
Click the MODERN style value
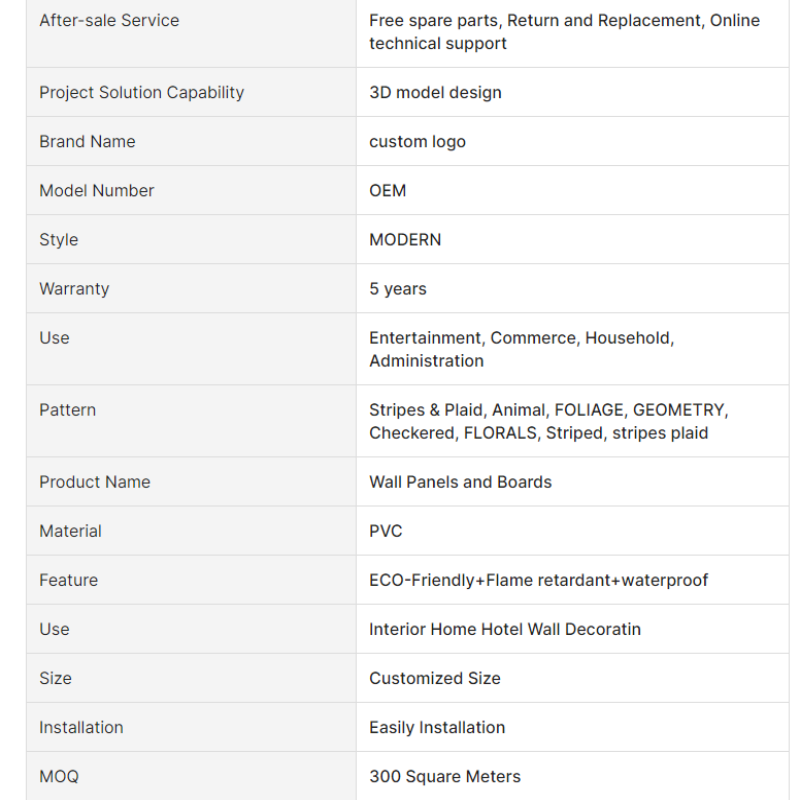(405, 239)
